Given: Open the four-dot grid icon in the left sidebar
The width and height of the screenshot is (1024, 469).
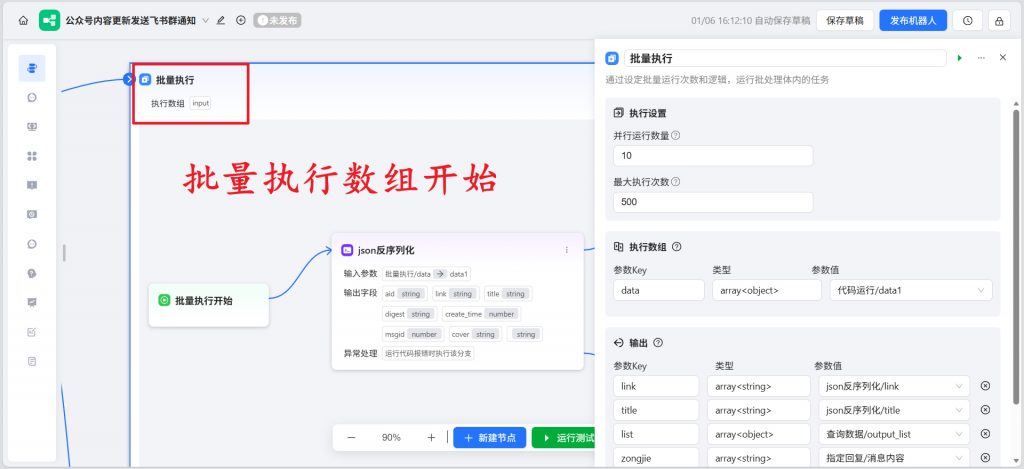Looking at the screenshot, I should [x=32, y=156].
